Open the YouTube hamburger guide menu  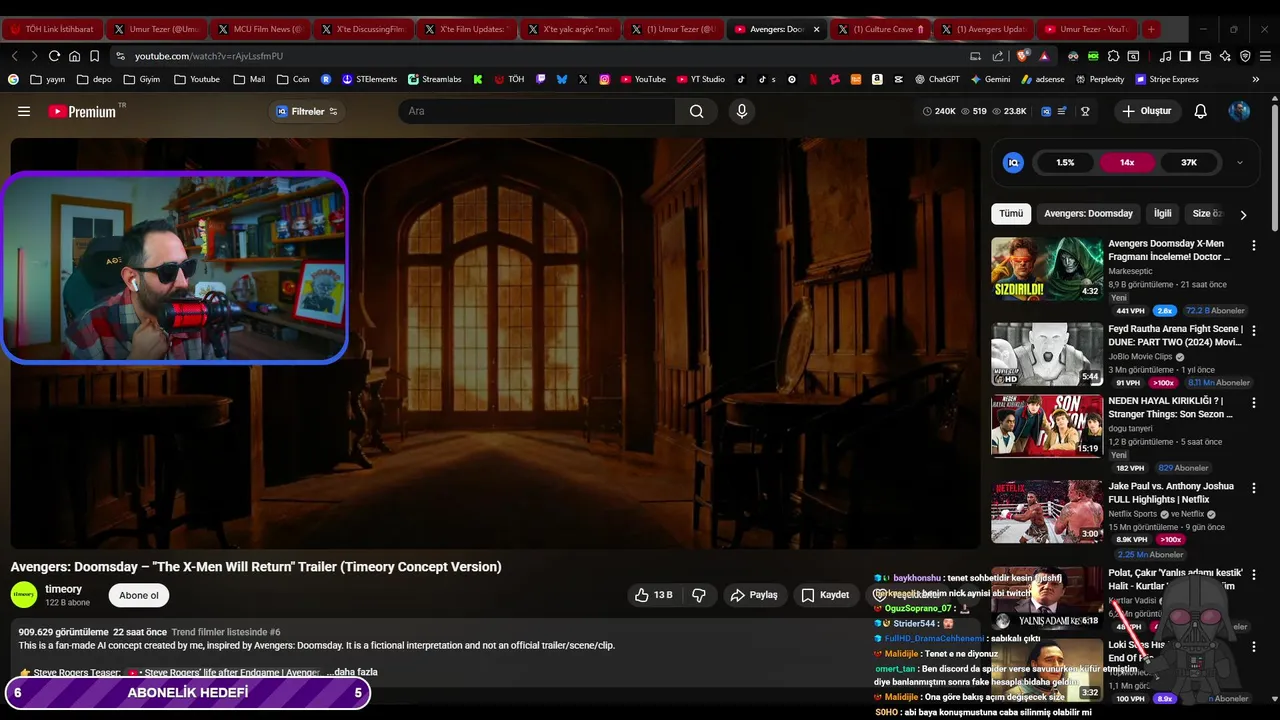coord(24,111)
